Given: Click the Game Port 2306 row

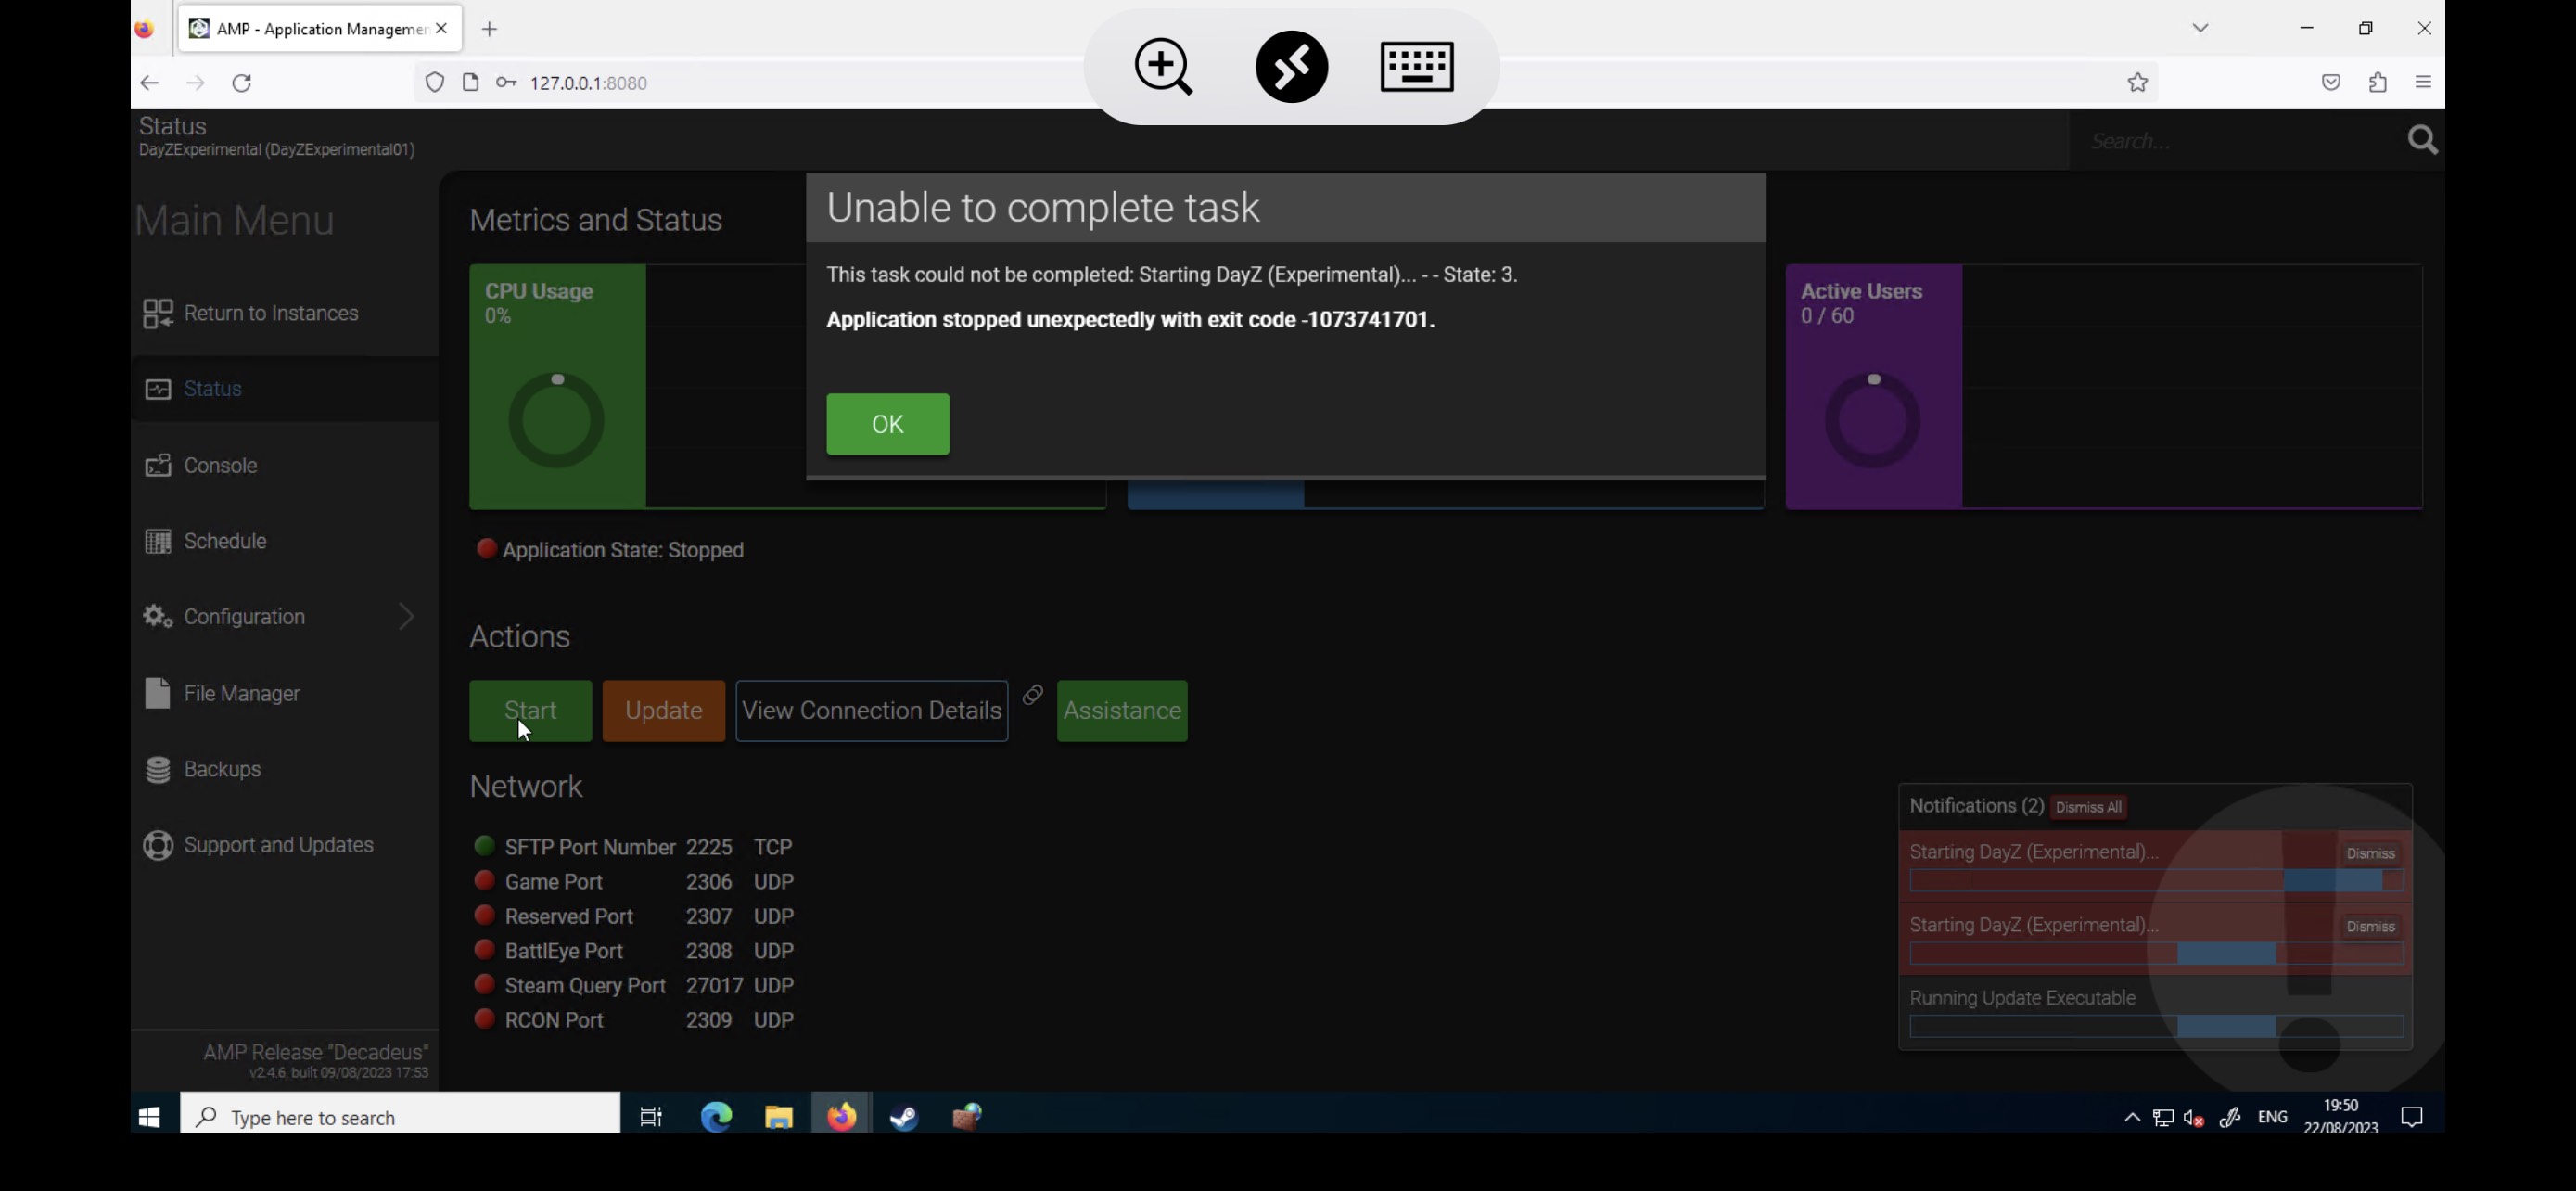Looking at the screenshot, I should [635, 881].
